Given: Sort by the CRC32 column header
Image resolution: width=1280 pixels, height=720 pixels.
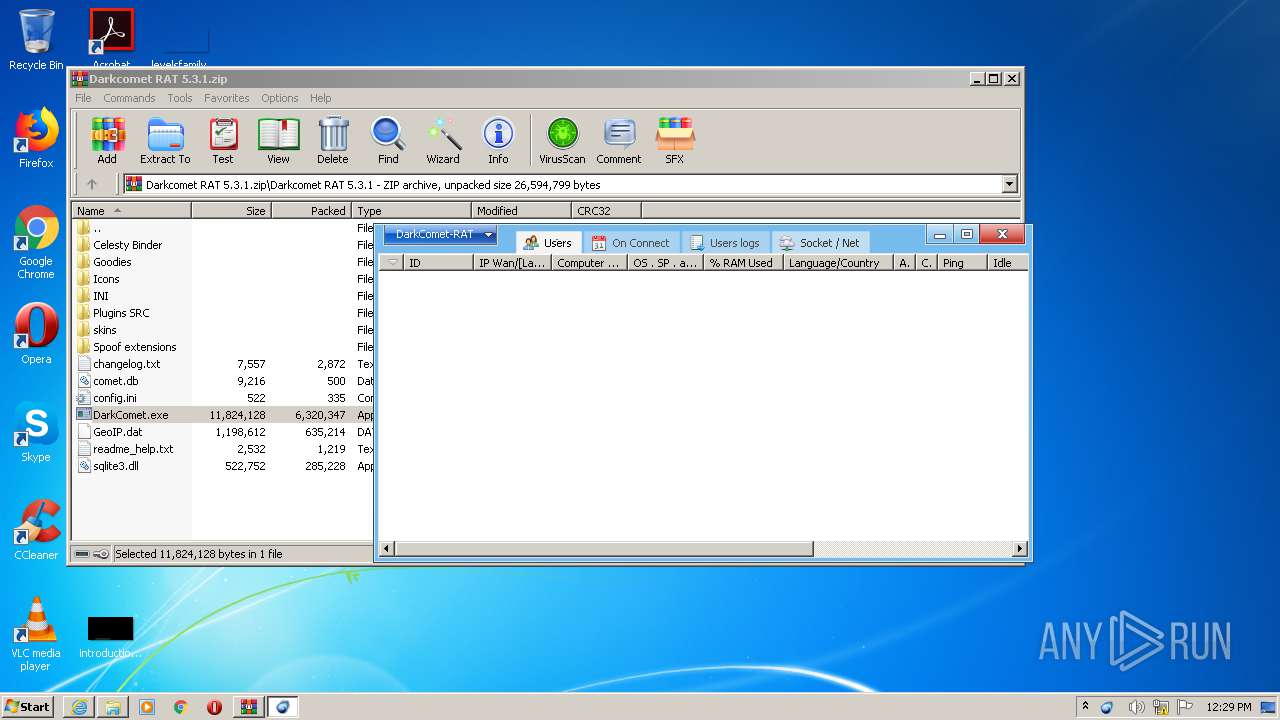Looking at the screenshot, I should [x=607, y=211].
